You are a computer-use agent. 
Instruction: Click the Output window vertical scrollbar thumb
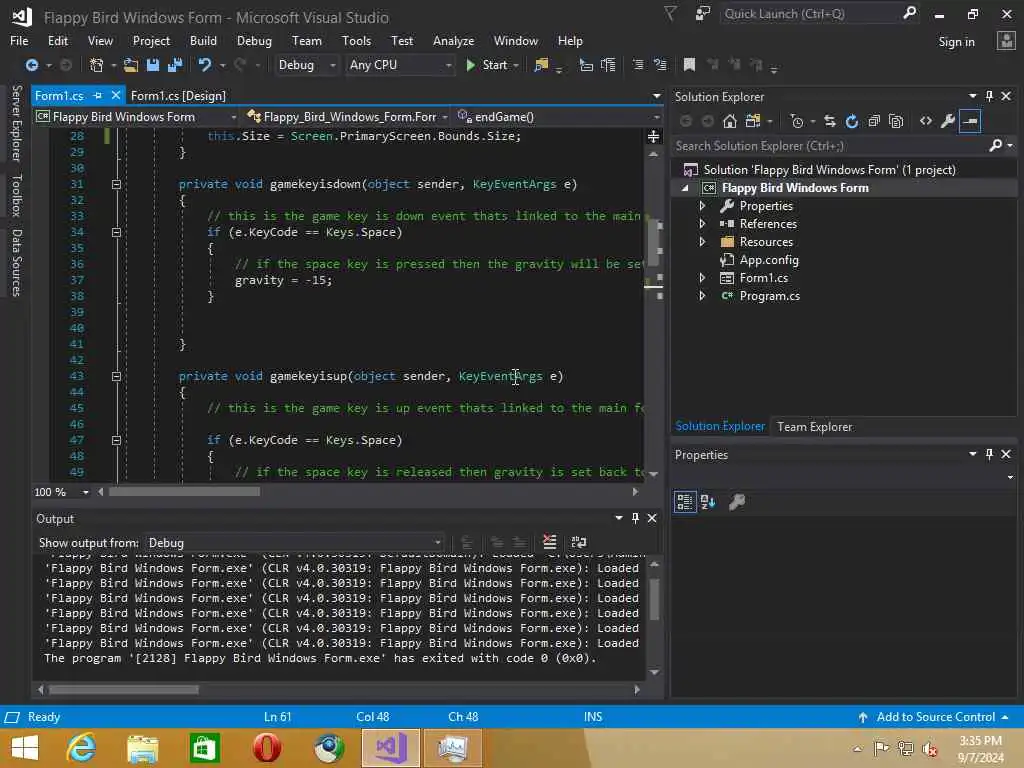click(x=654, y=599)
